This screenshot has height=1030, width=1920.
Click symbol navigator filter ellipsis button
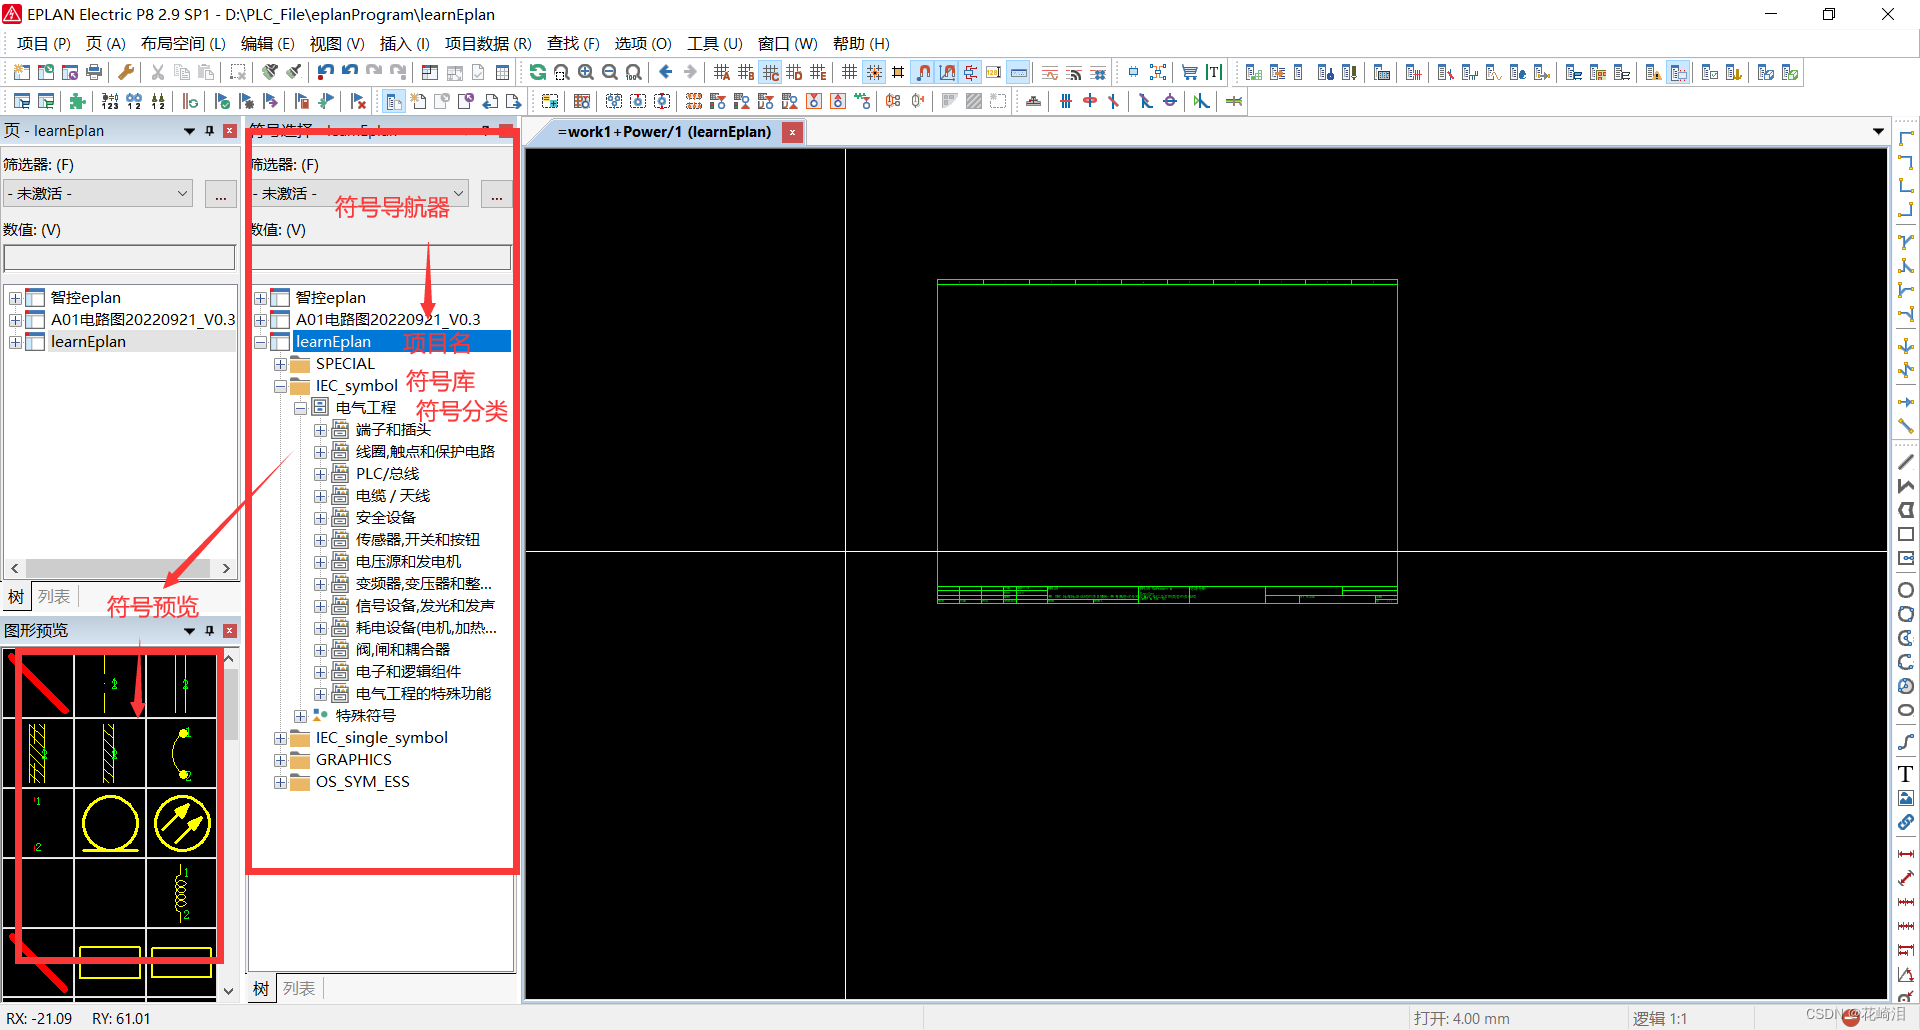497,194
